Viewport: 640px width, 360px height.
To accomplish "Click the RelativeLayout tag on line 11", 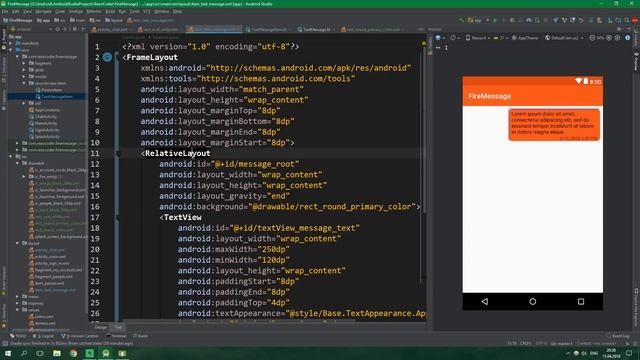I will 178,153.
